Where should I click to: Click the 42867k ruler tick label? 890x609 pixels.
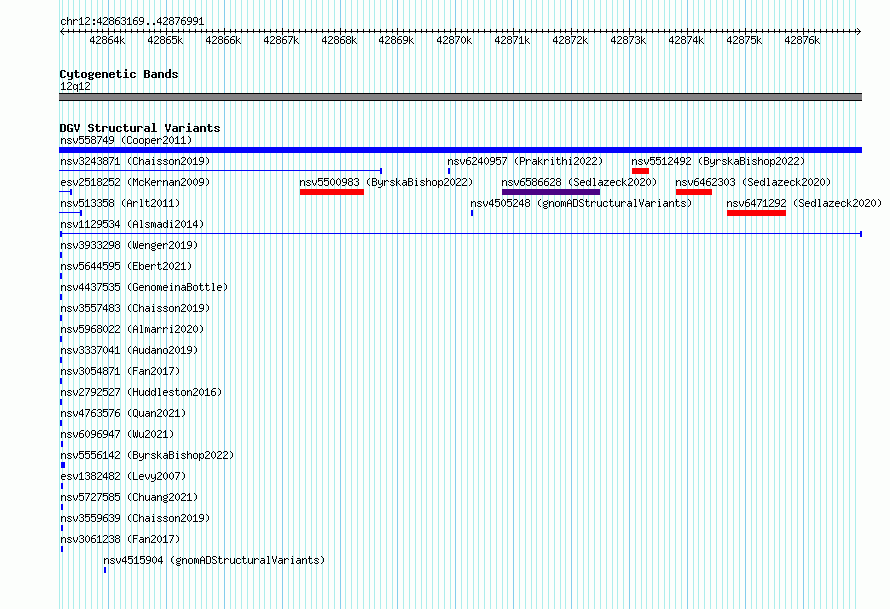[x=281, y=40]
